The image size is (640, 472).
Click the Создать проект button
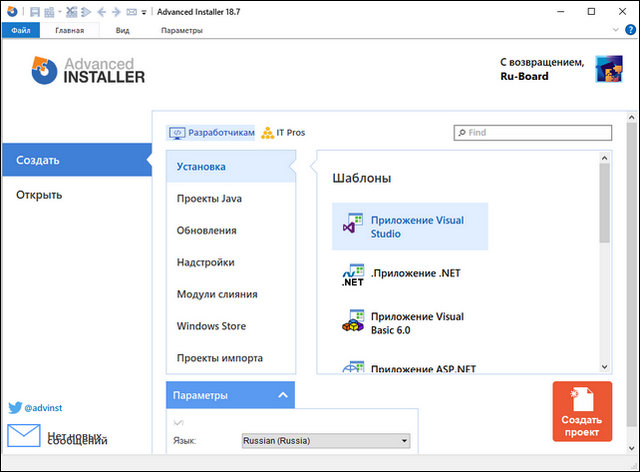tap(582, 412)
